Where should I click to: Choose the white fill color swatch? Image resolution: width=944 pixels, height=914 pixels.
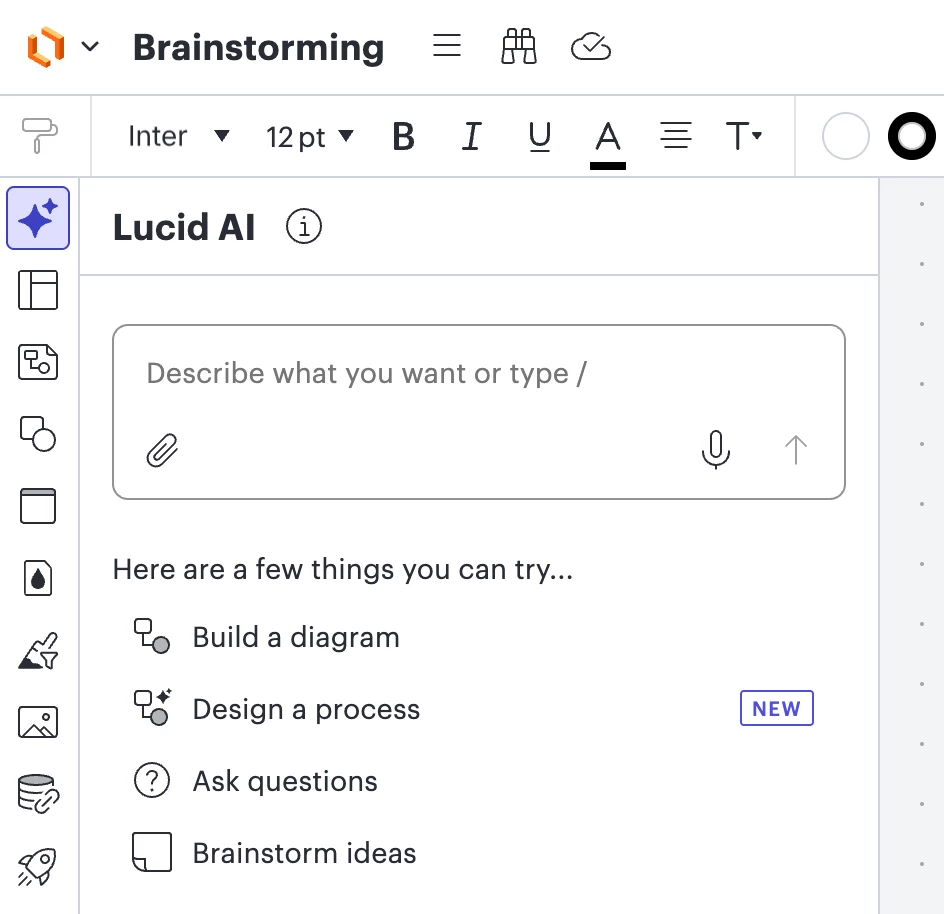(x=845, y=136)
